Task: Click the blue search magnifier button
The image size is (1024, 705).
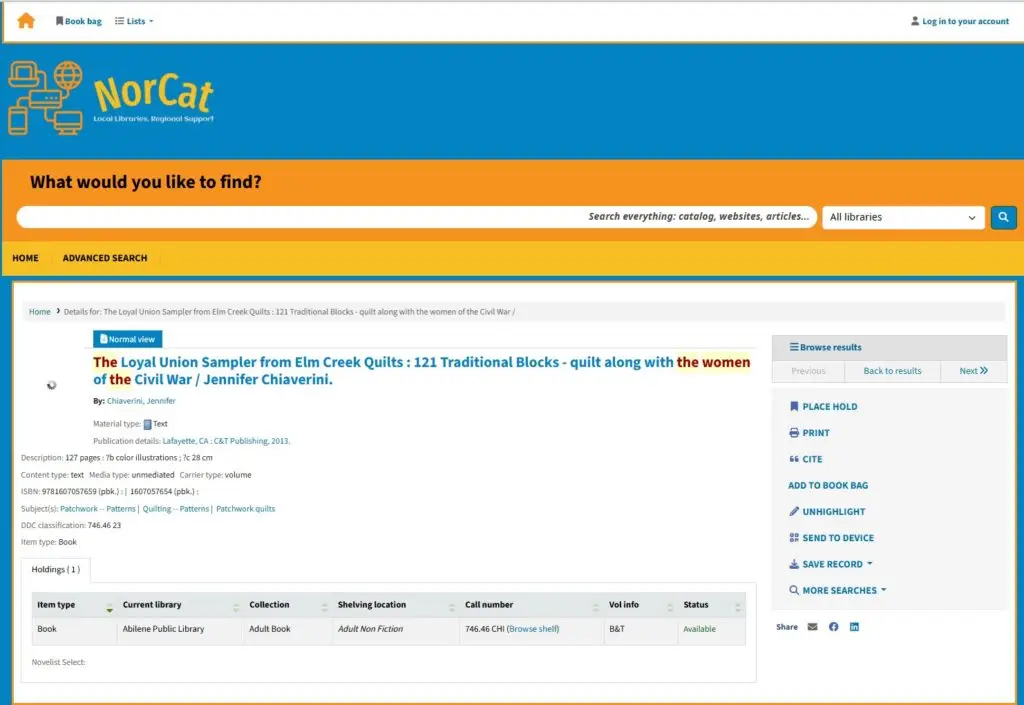Action: pos(1003,217)
